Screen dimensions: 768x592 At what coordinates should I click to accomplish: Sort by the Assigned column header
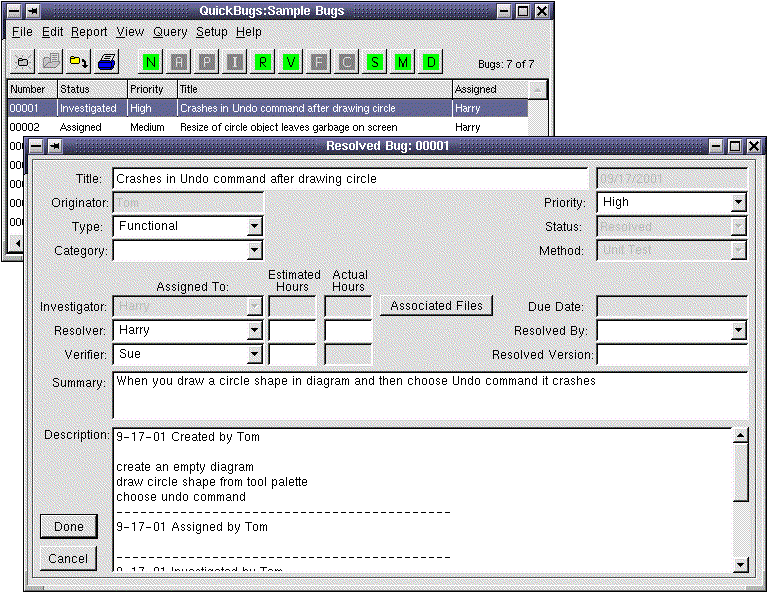(490, 89)
